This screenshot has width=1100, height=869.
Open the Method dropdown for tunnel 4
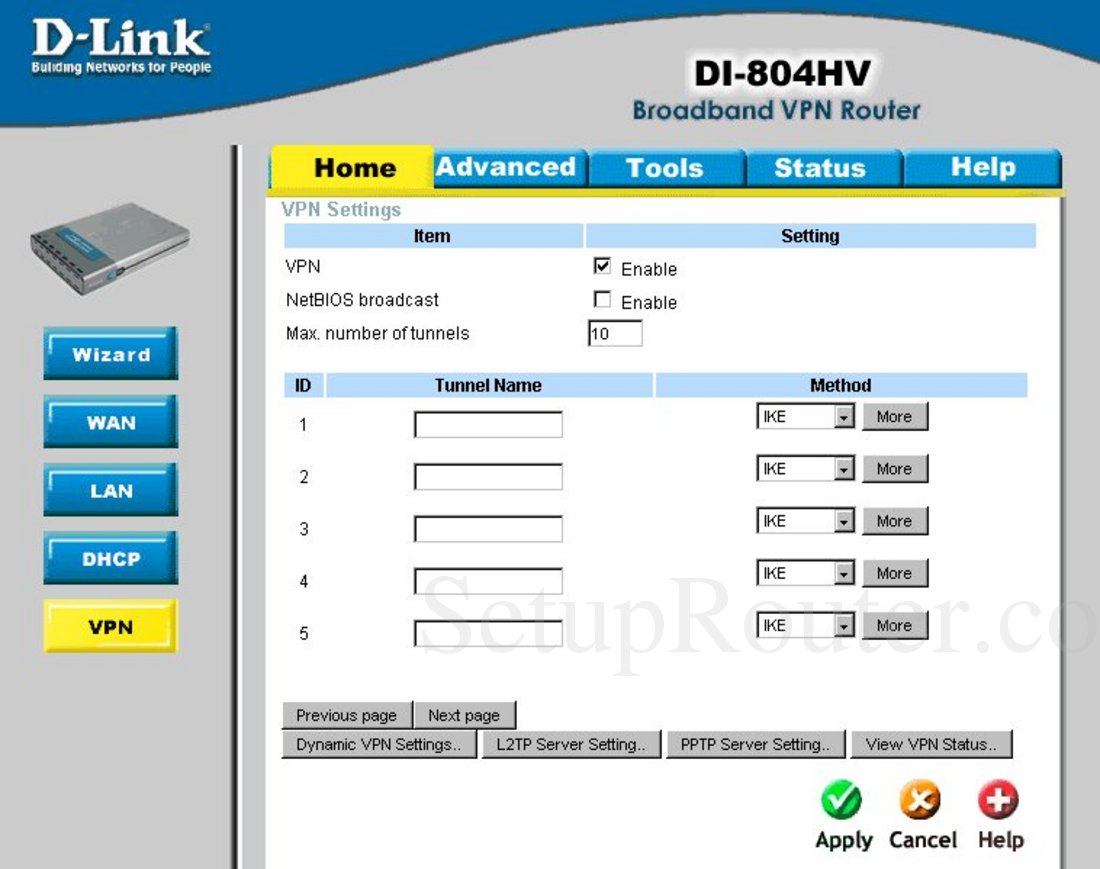point(805,573)
